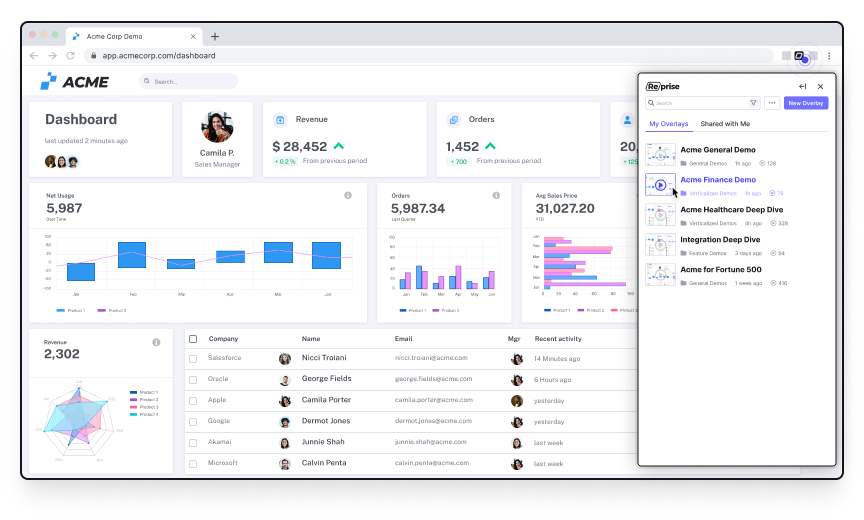The width and height of the screenshot is (864, 520).
Task: Click the lock icon in address bar
Action: point(93,56)
